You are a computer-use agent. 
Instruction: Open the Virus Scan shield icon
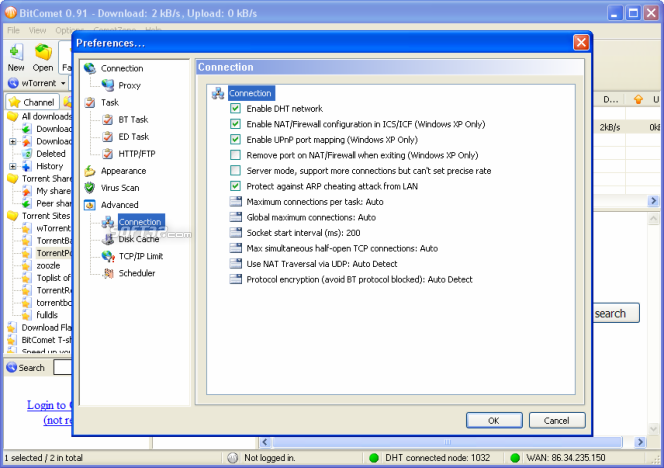tap(90, 188)
